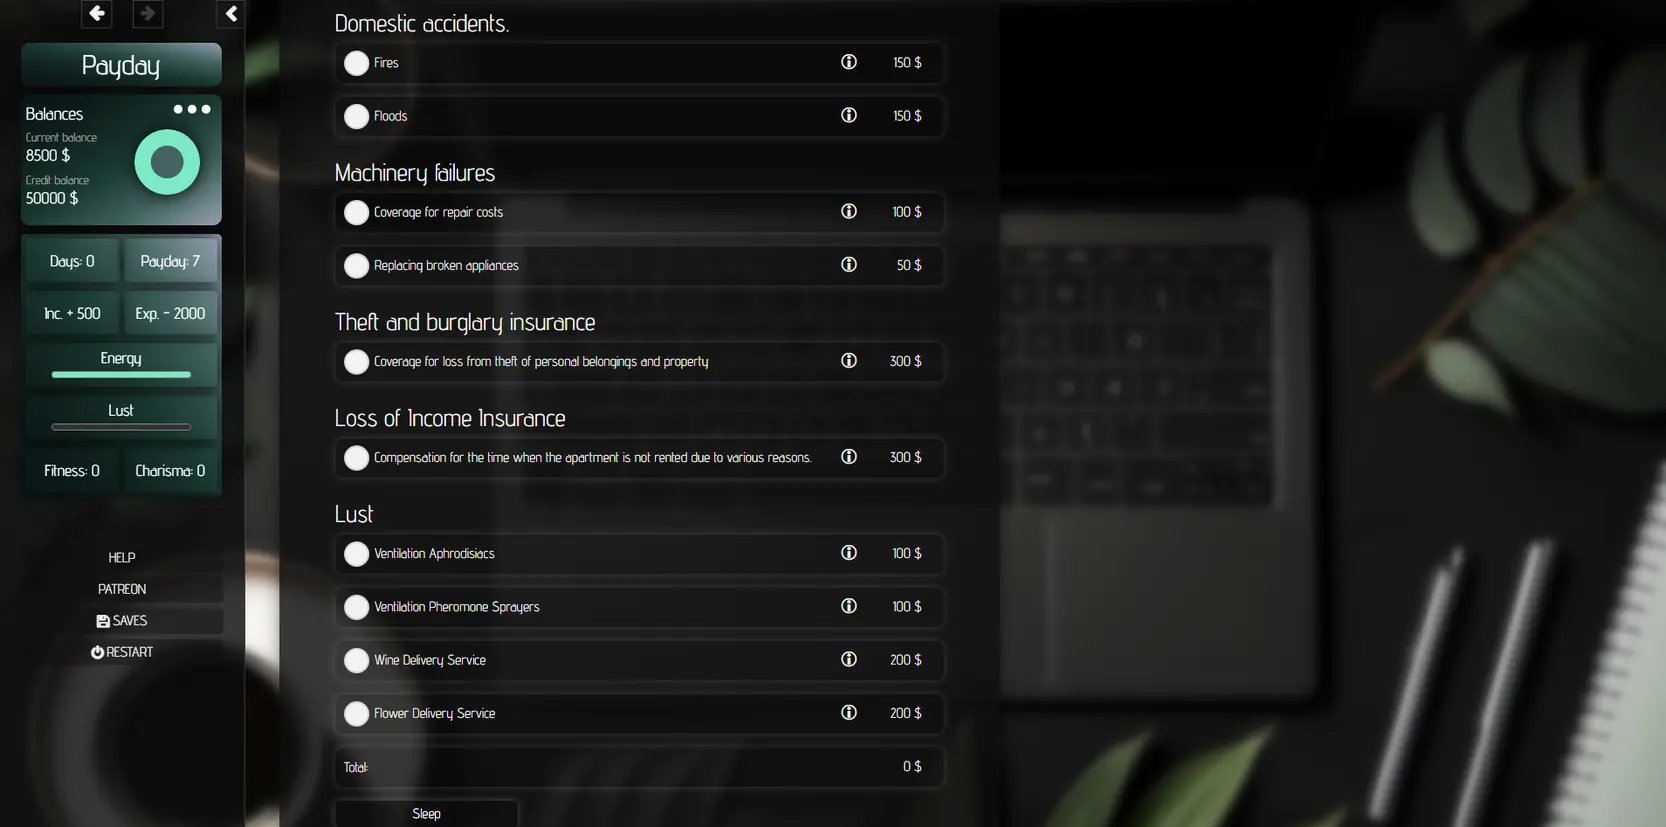Click the RESTART link
This screenshot has width=1666, height=827.
122,652
